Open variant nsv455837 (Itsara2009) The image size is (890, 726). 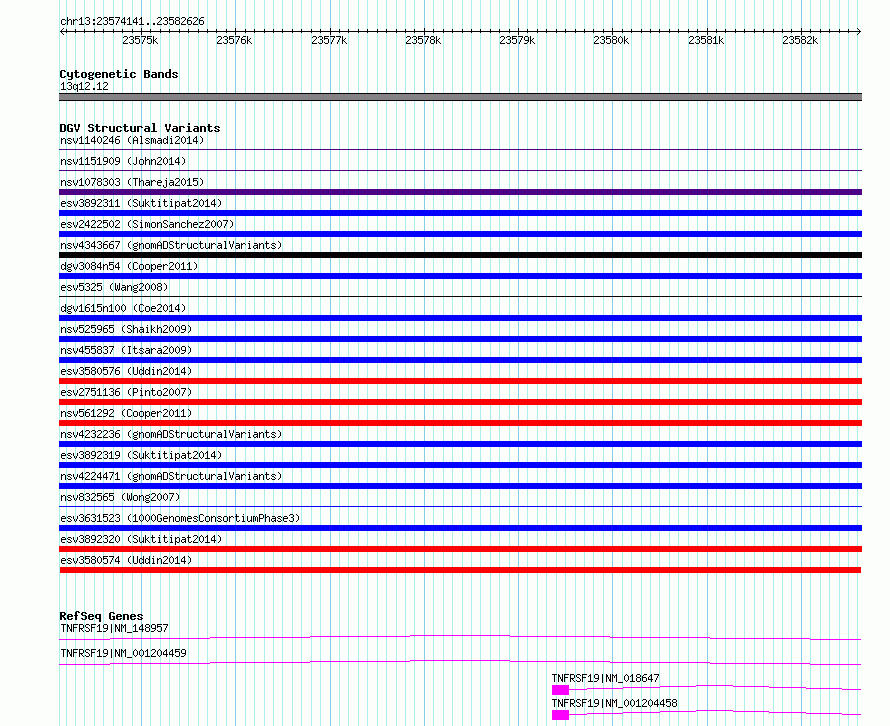tap(126, 350)
